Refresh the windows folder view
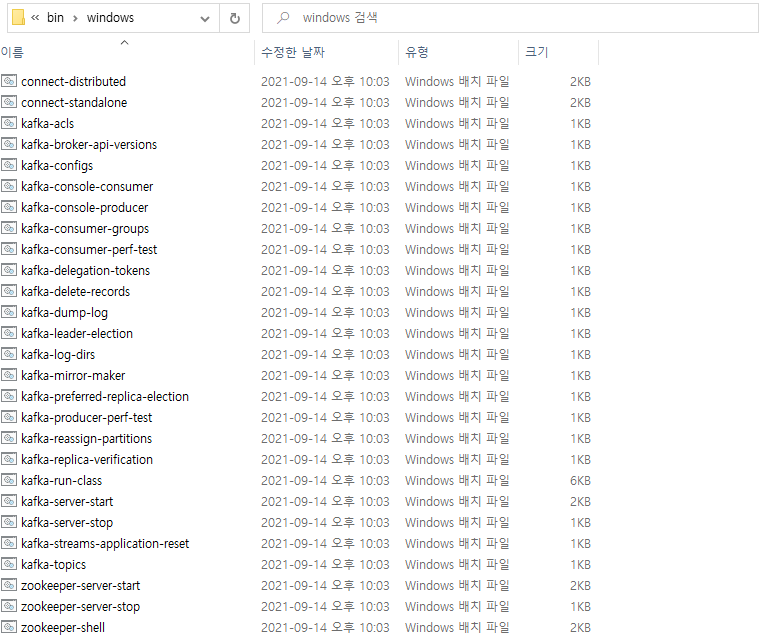Image resolution: width=762 pixels, height=638 pixels. [235, 18]
